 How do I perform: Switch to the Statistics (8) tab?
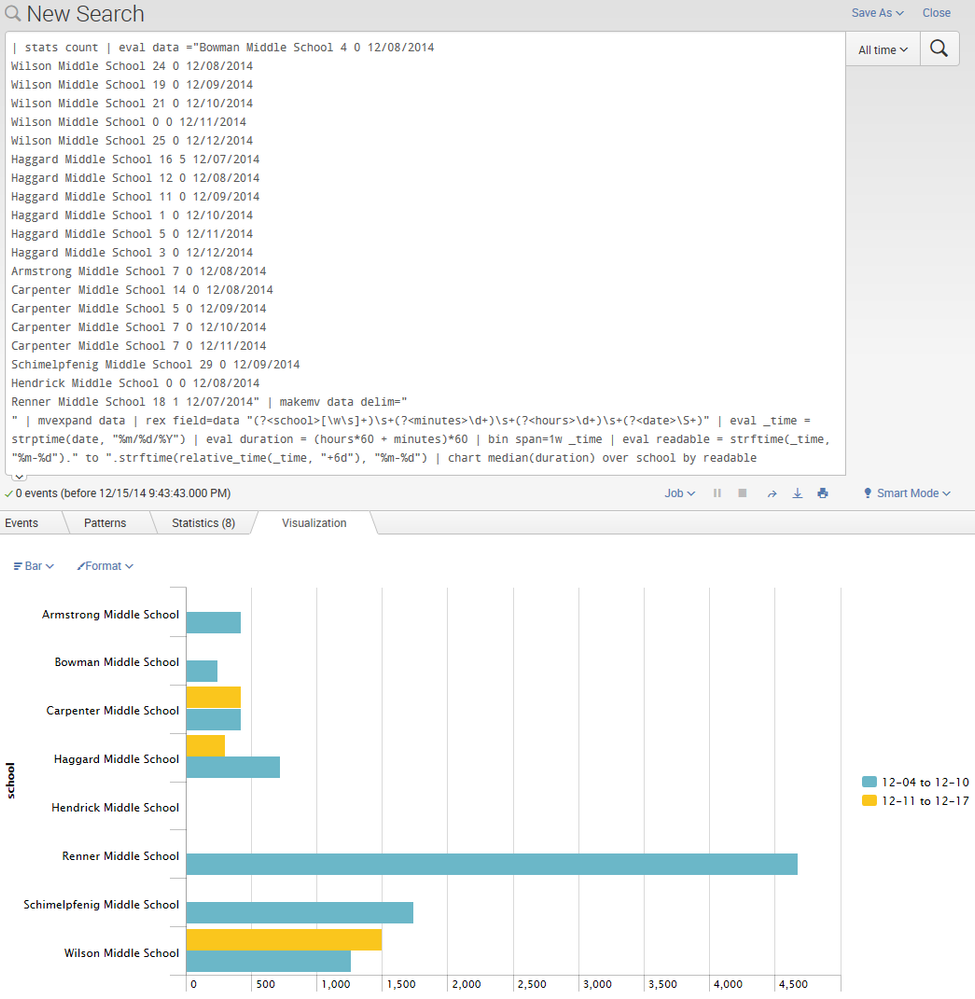click(x=203, y=523)
